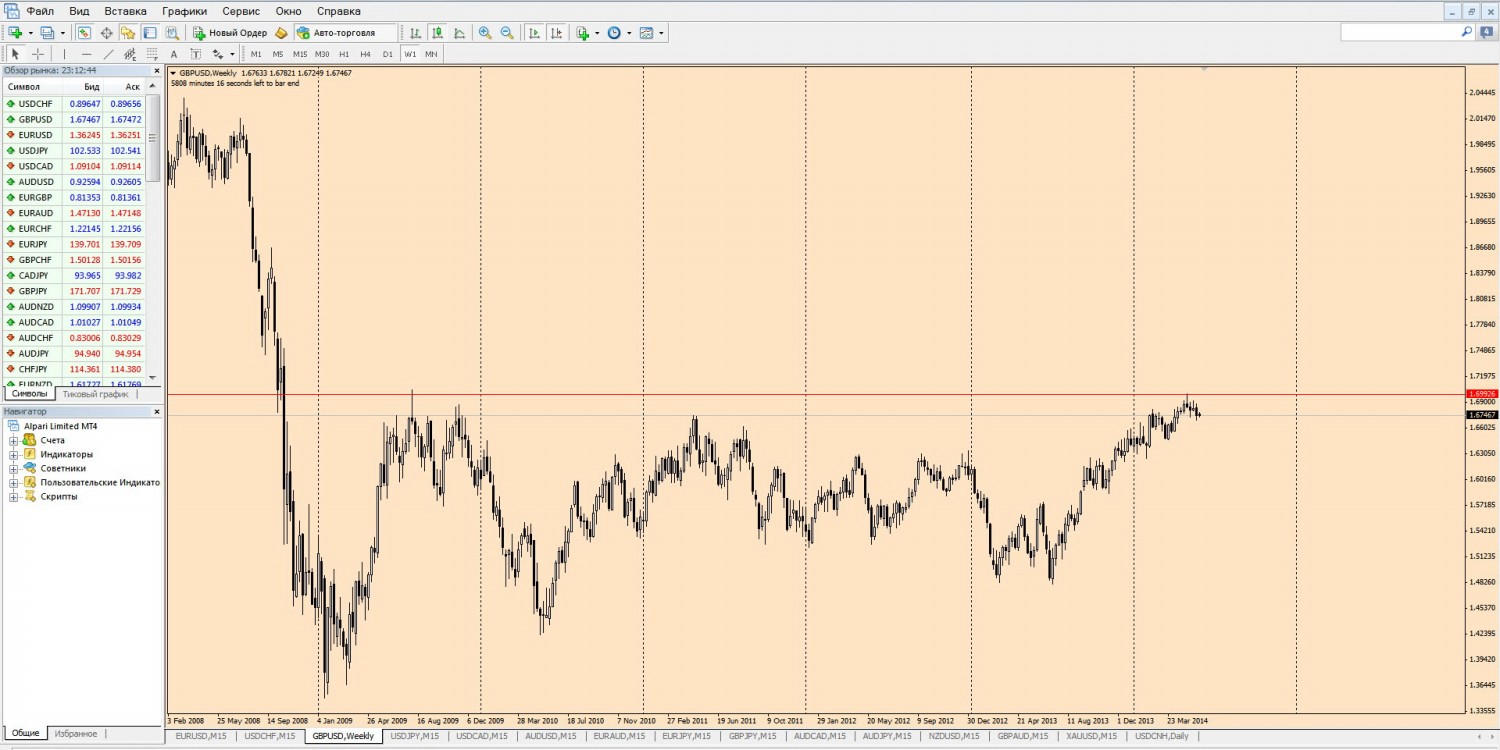Open Periods dropdown arrow beside clock
This screenshot has width=1500, height=750.
[x=629, y=33]
